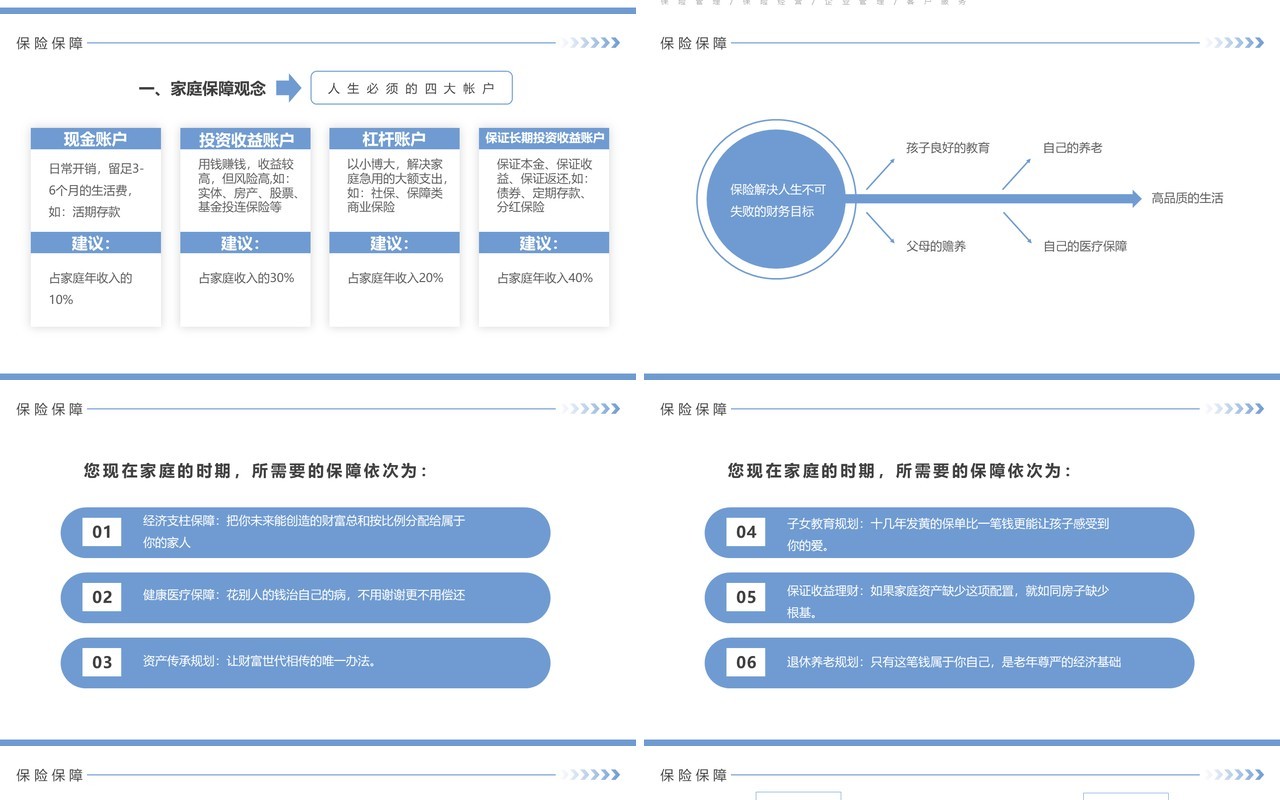Select the label 自己的养老
The height and width of the screenshot is (800, 1280).
tap(1073, 148)
